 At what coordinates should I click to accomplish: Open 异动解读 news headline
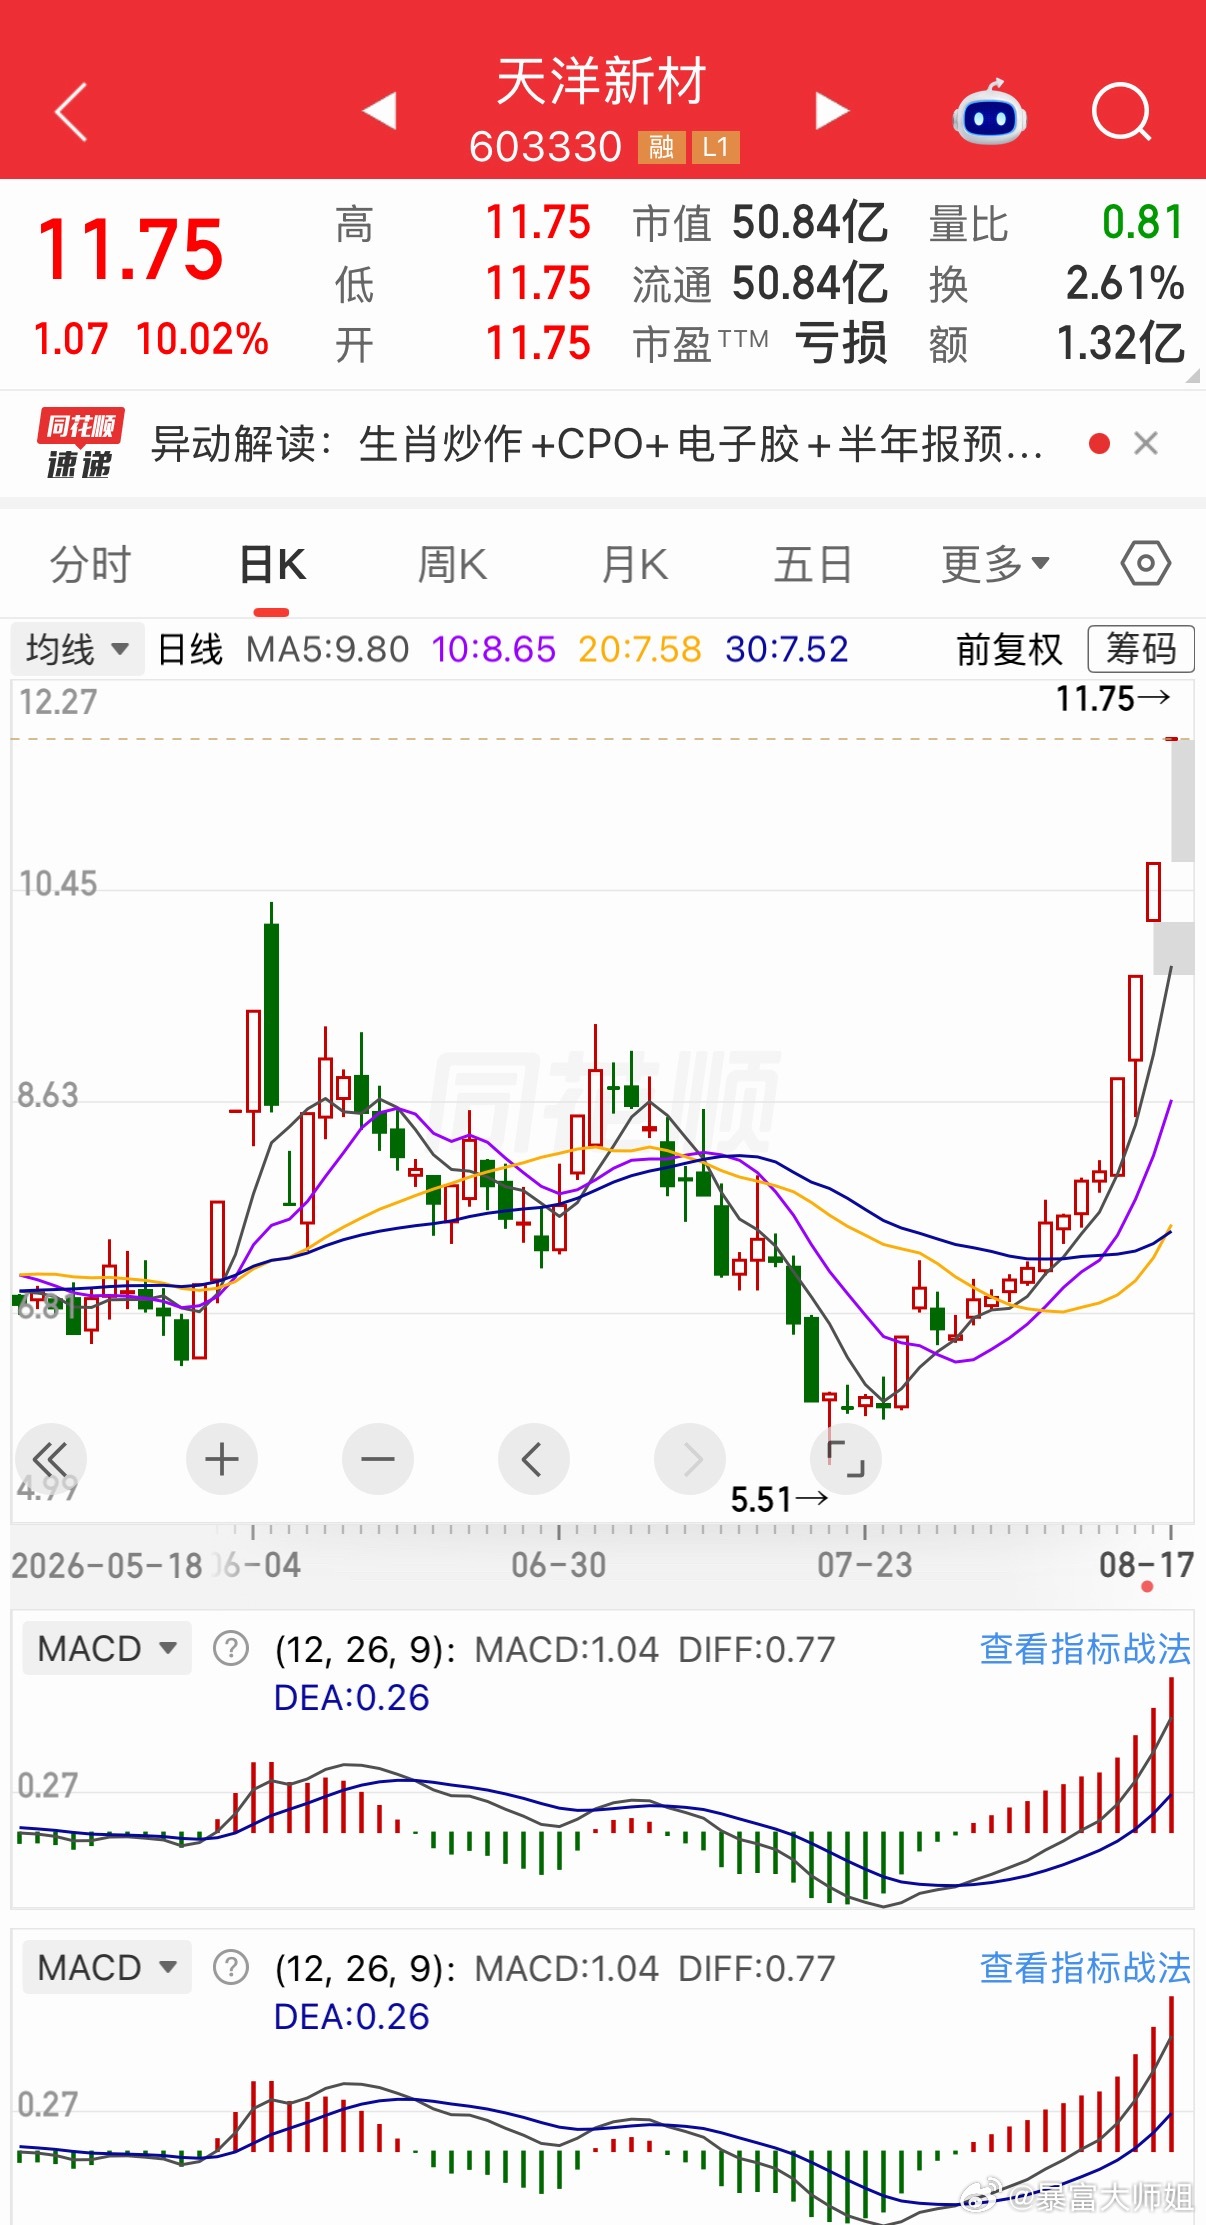(597, 444)
